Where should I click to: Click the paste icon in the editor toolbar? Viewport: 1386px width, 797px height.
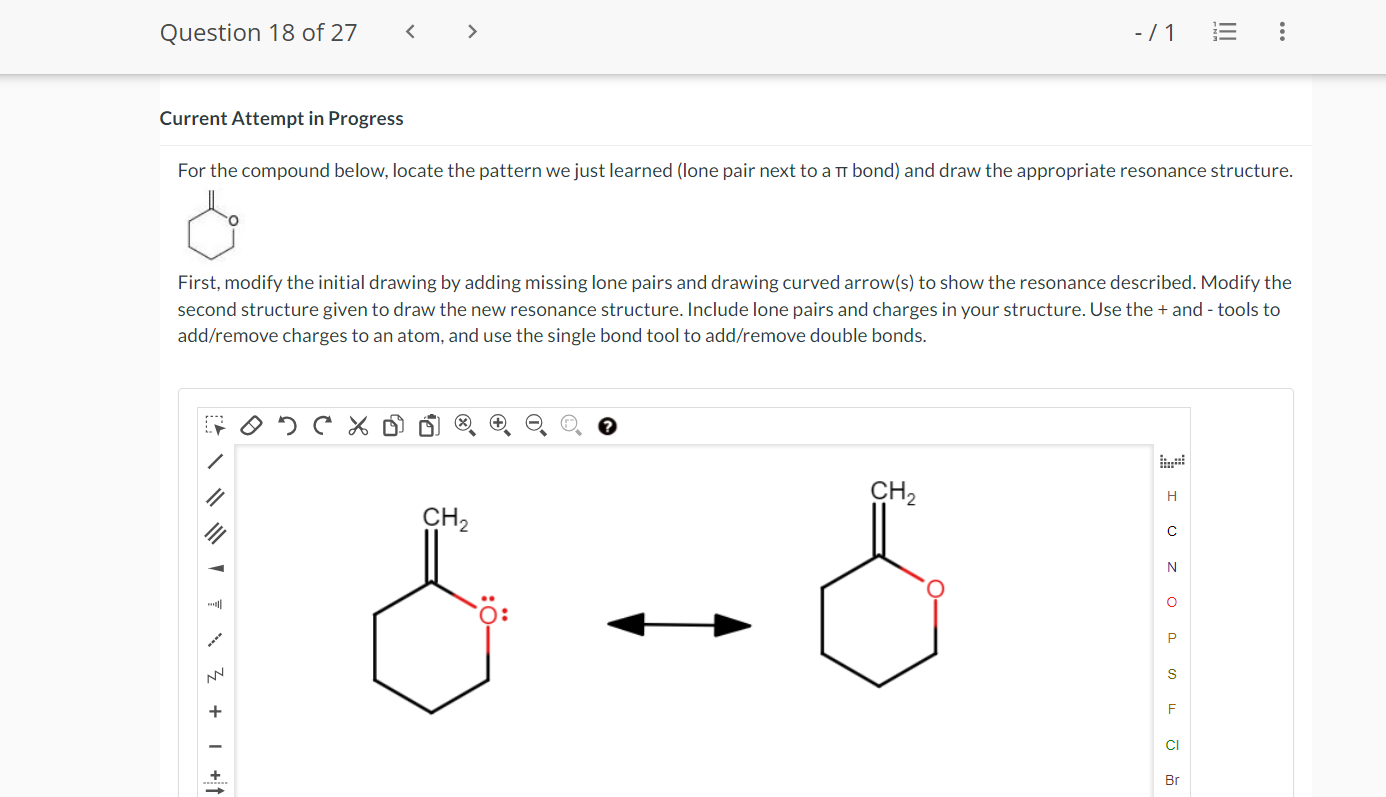428,425
